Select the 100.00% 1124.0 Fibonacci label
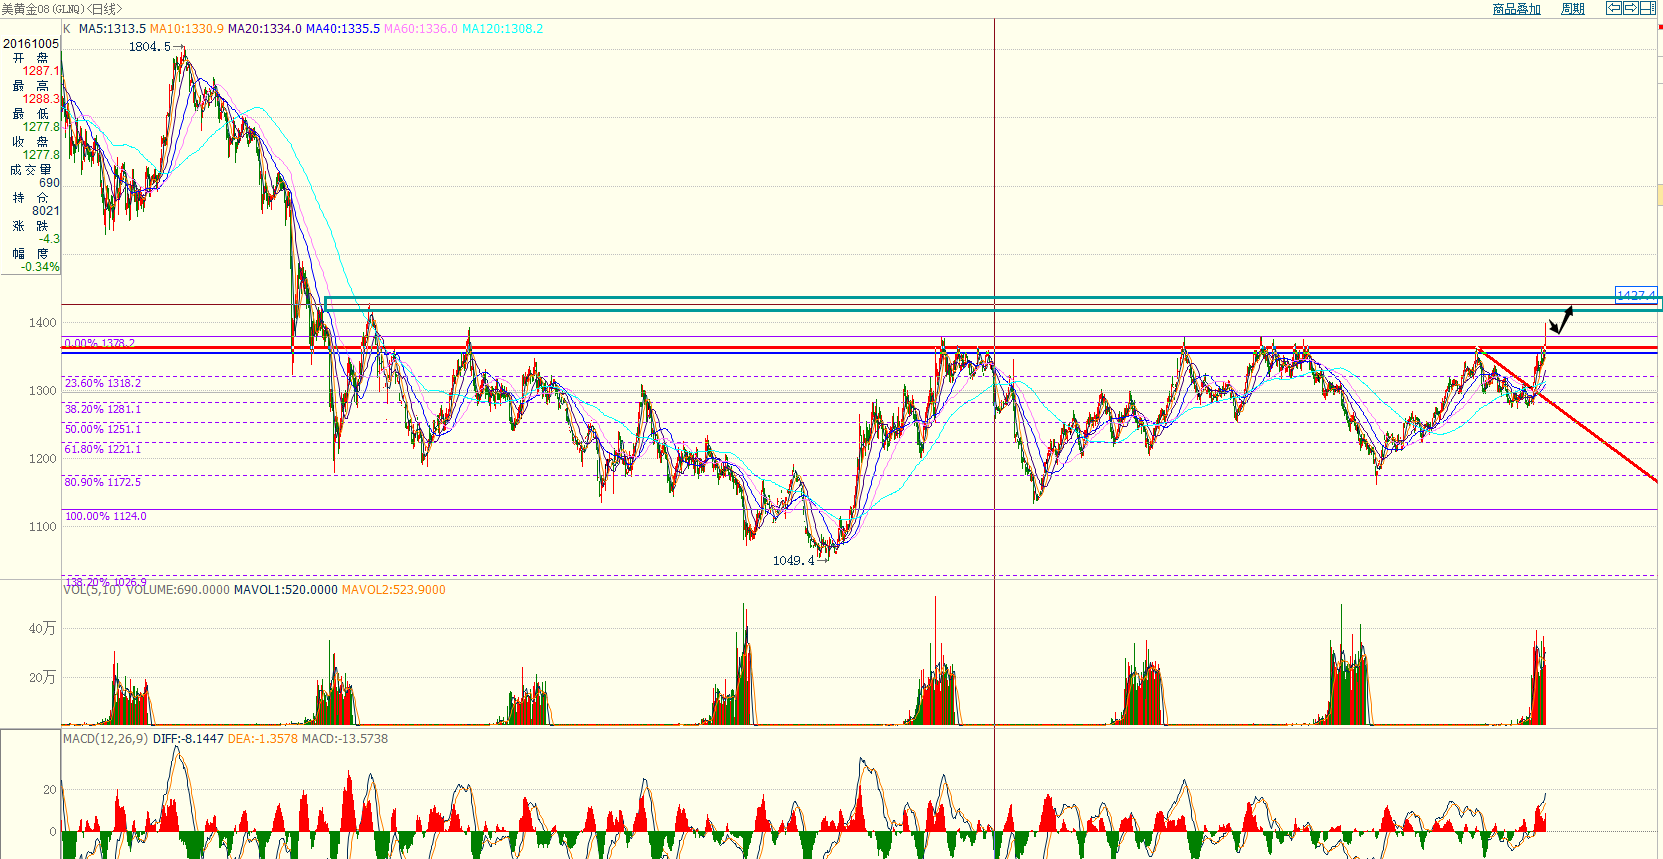 pos(106,516)
